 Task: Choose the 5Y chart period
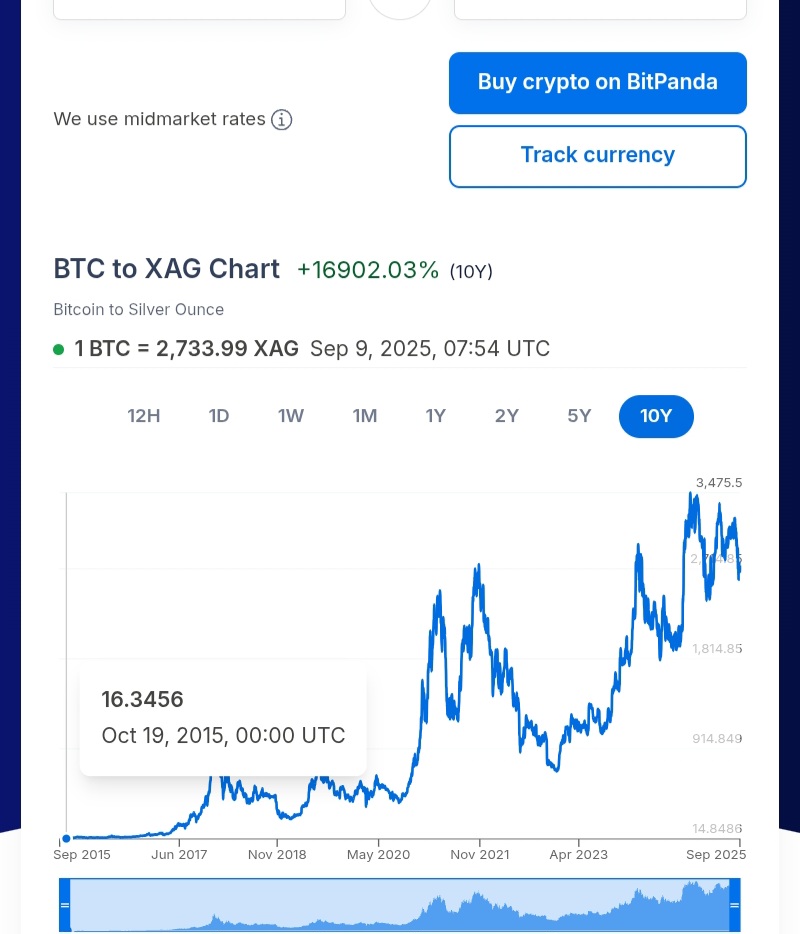[x=579, y=416]
